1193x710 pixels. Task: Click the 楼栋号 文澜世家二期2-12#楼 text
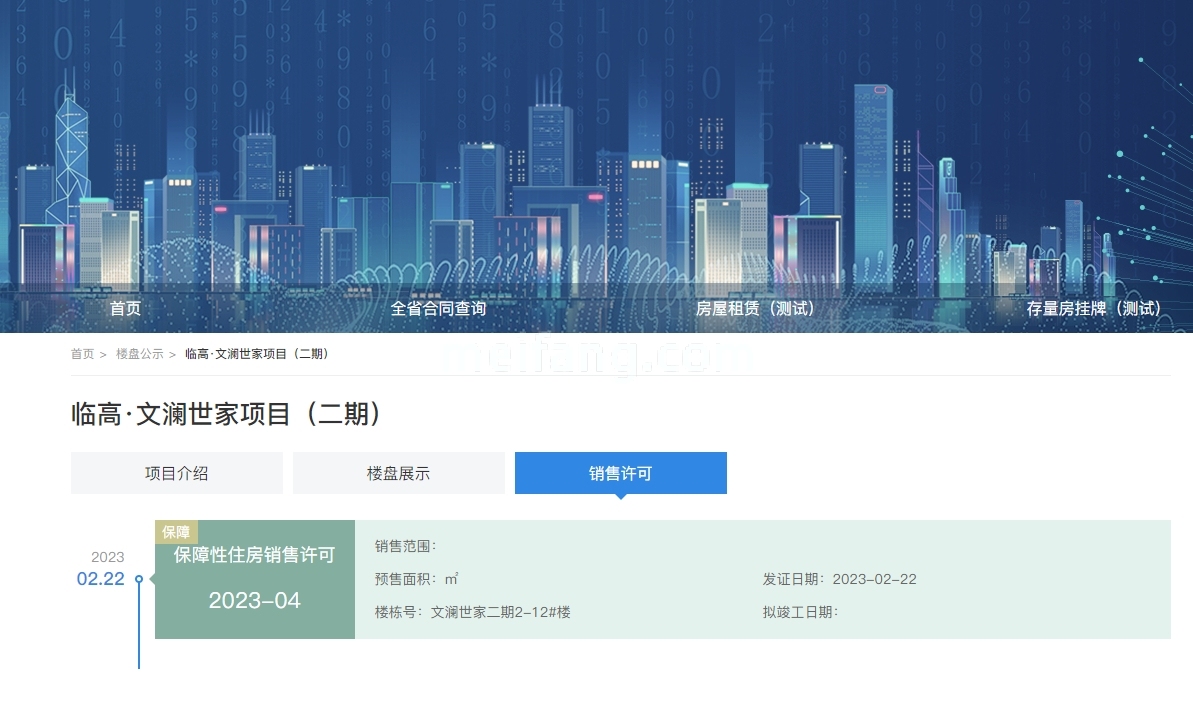472,612
